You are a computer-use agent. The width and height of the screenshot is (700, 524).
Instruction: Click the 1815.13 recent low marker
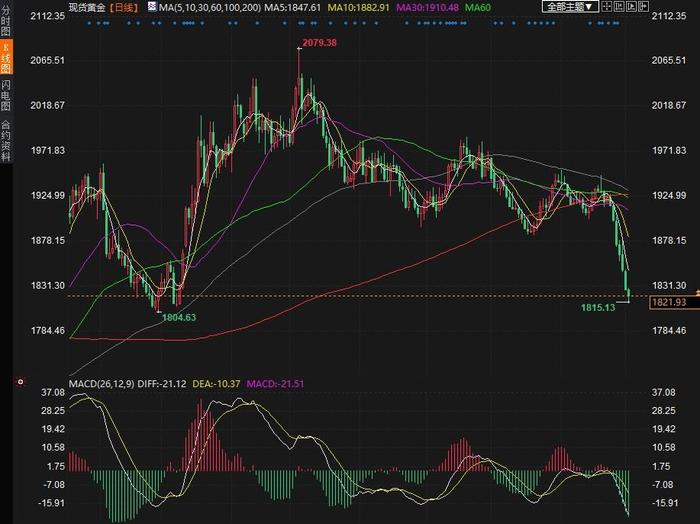(598, 308)
